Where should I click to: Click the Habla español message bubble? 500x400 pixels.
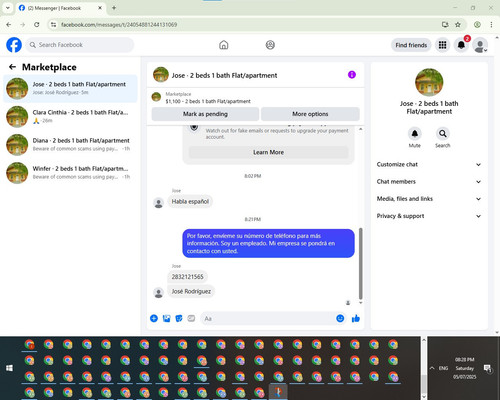coord(190,201)
